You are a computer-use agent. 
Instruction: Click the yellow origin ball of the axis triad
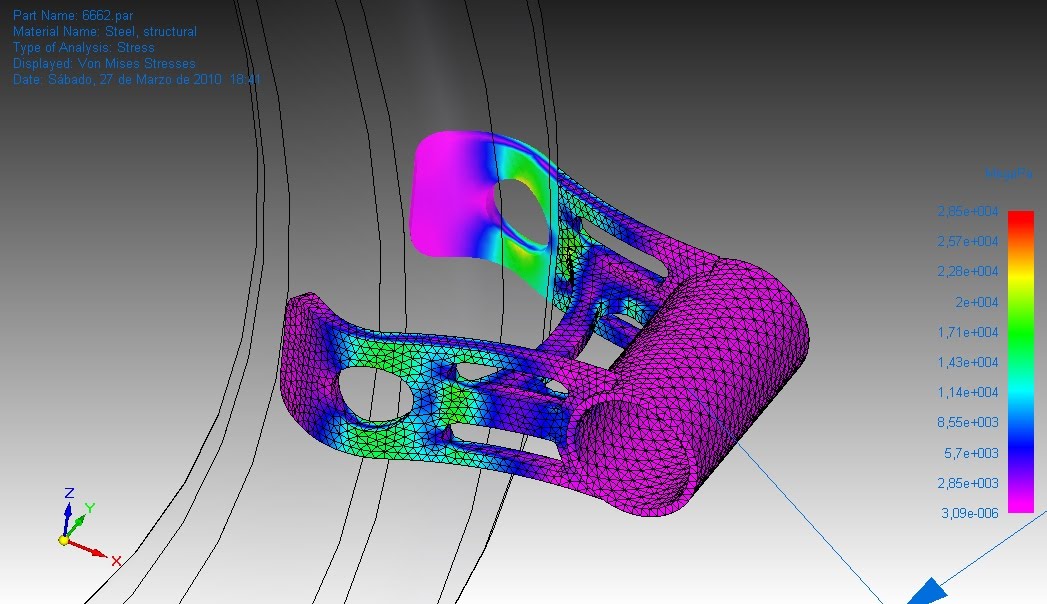coord(64,540)
